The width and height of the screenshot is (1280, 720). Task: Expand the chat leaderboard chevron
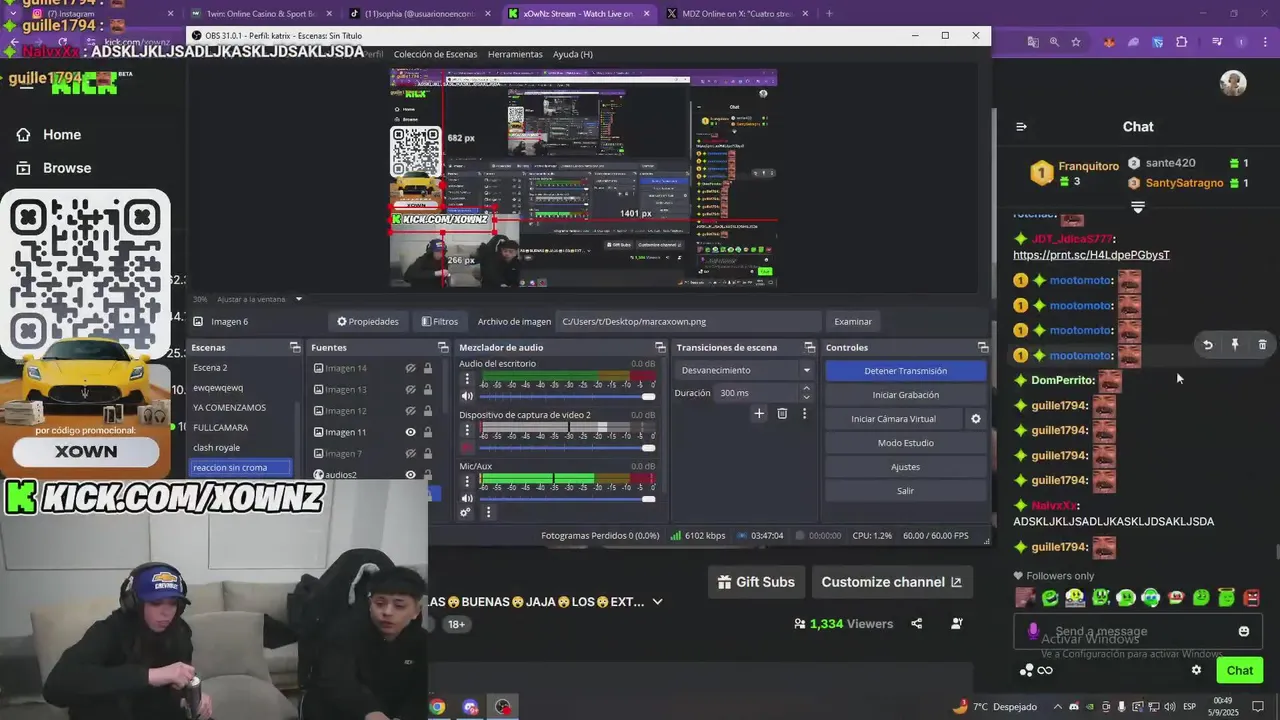coord(1137,207)
